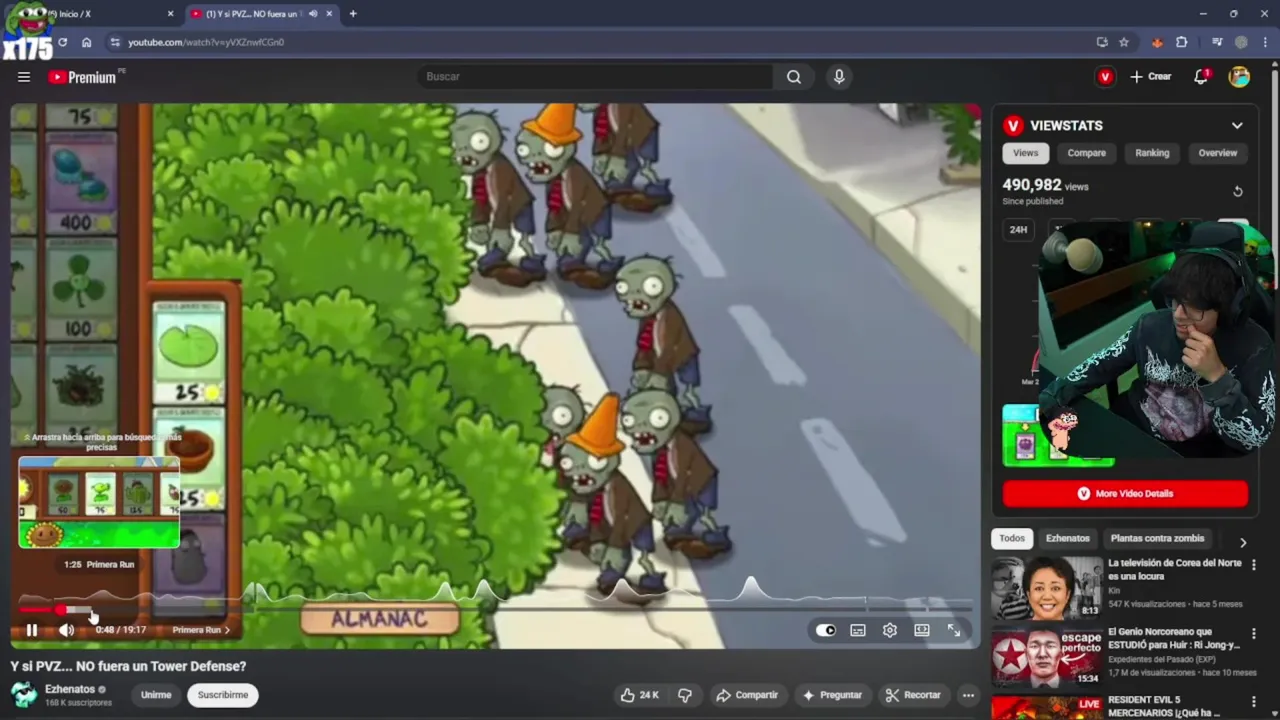Select the 24H time range

click(x=1018, y=230)
